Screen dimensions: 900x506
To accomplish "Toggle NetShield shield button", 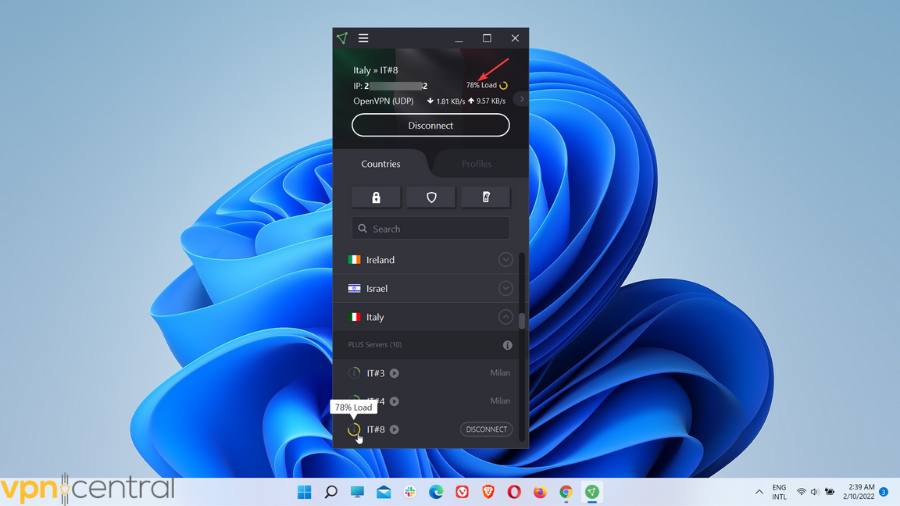I will 431,197.
